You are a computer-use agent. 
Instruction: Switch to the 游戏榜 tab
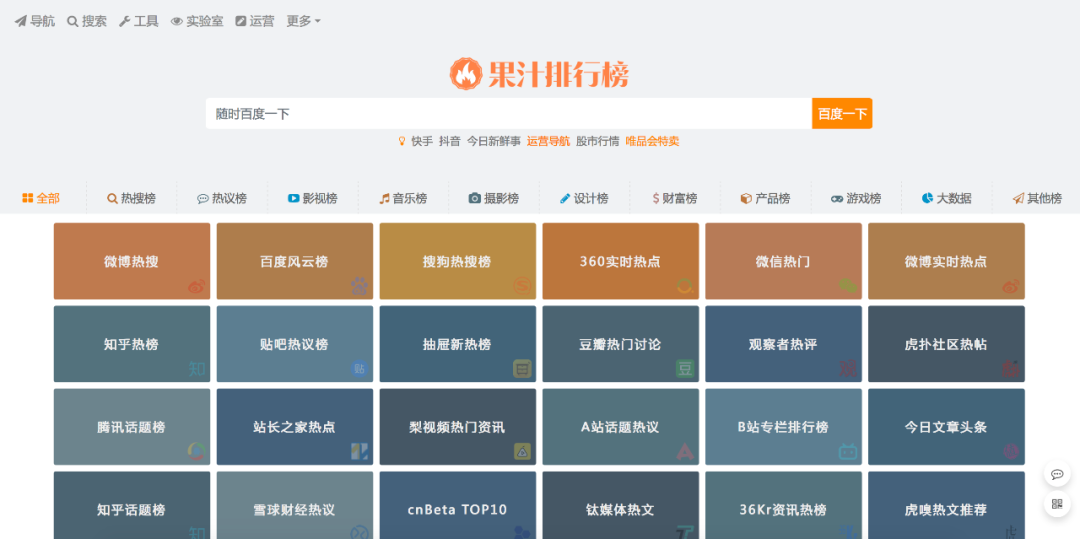click(x=856, y=198)
